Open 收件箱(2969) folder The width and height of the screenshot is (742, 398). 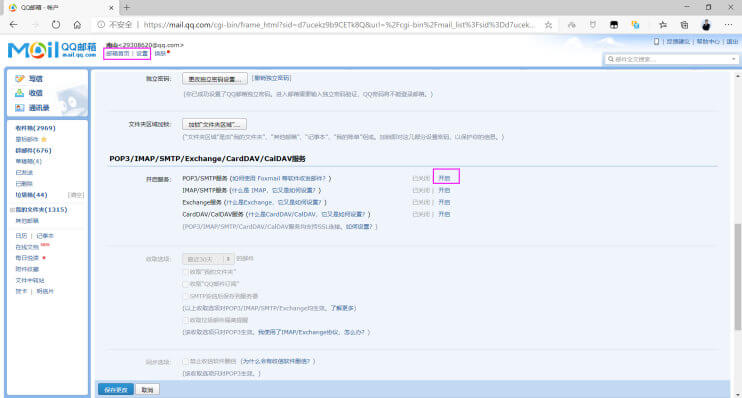pyautogui.click(x=35, y=128)
